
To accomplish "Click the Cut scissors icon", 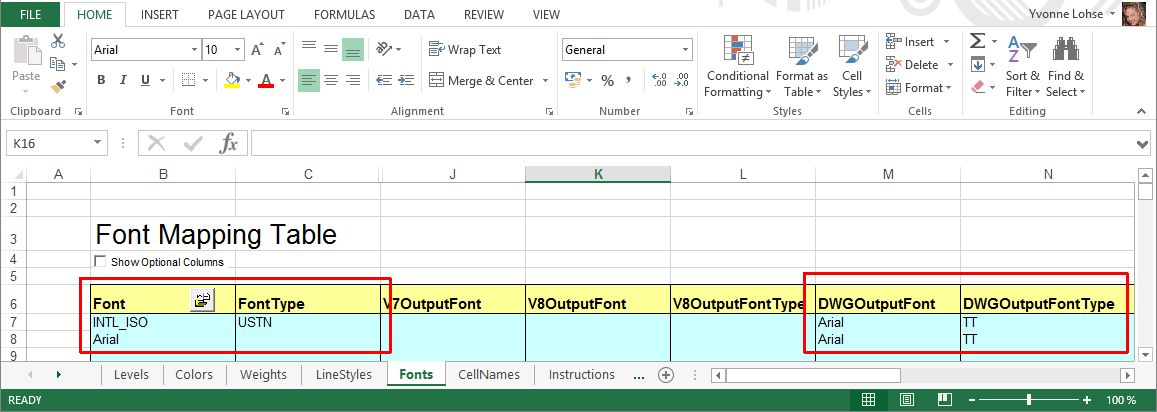I will tap(58, 42).
